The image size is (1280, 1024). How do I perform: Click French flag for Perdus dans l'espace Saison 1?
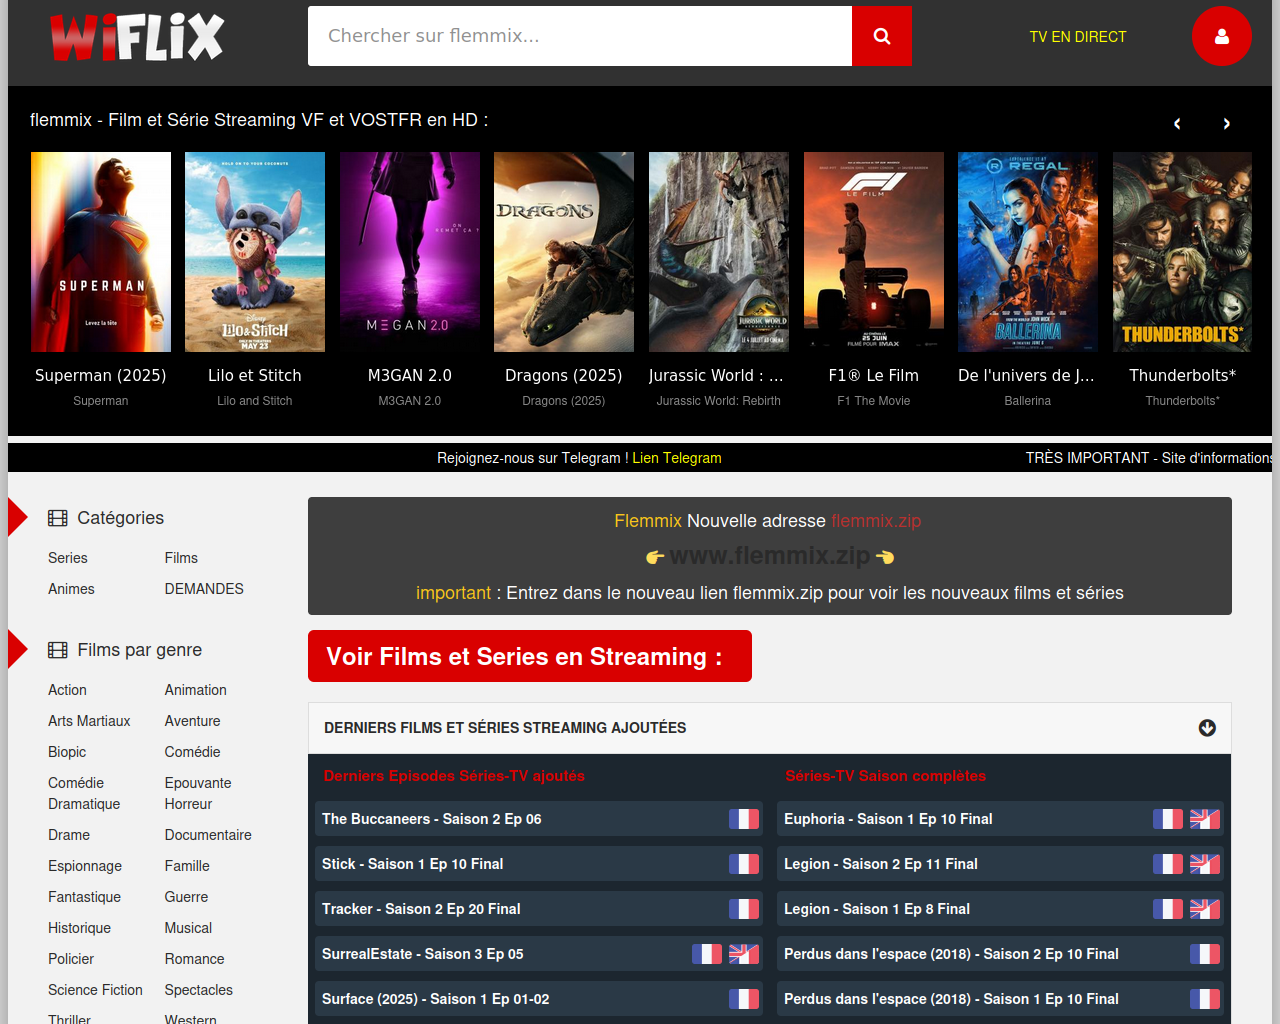click(1205, 999)
